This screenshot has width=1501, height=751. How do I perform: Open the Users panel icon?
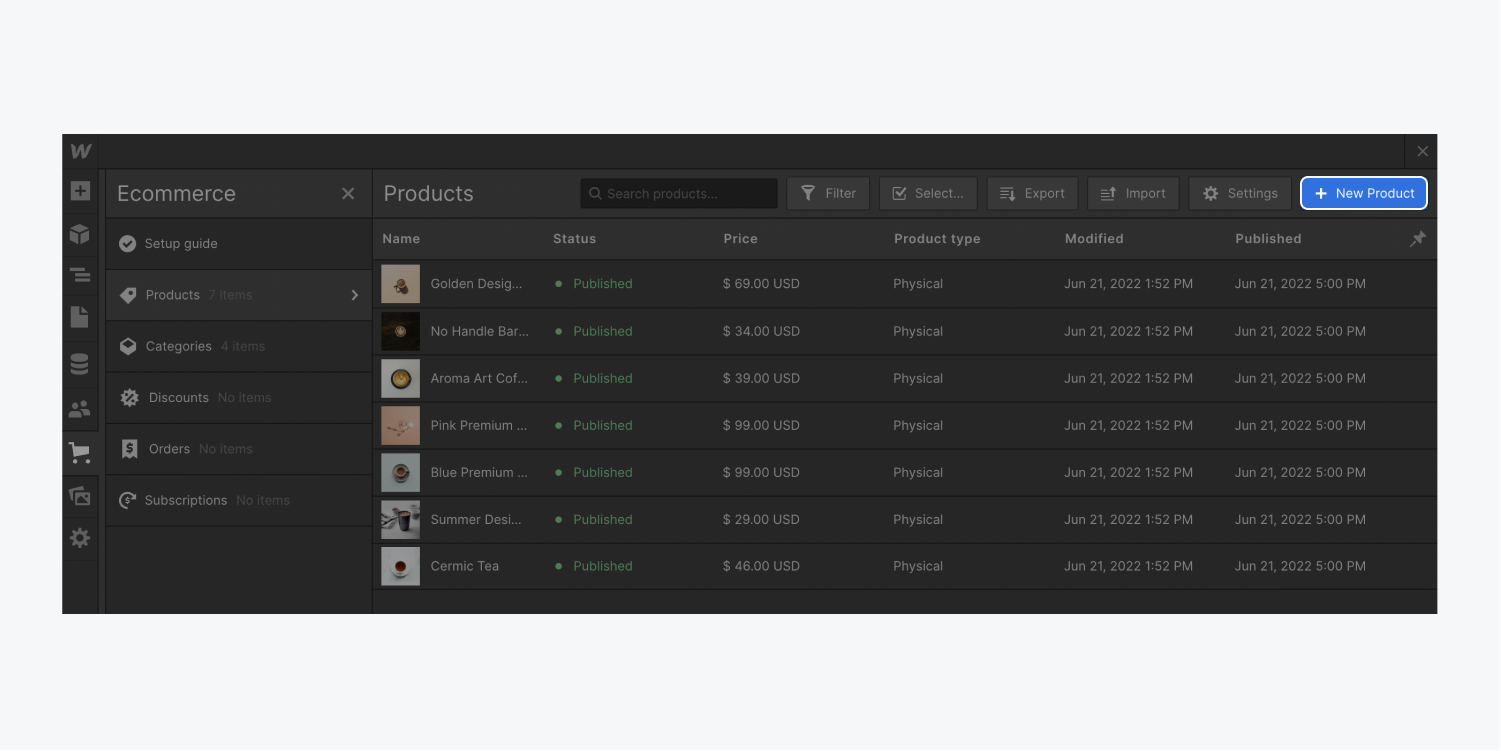(x=80, y=409)
